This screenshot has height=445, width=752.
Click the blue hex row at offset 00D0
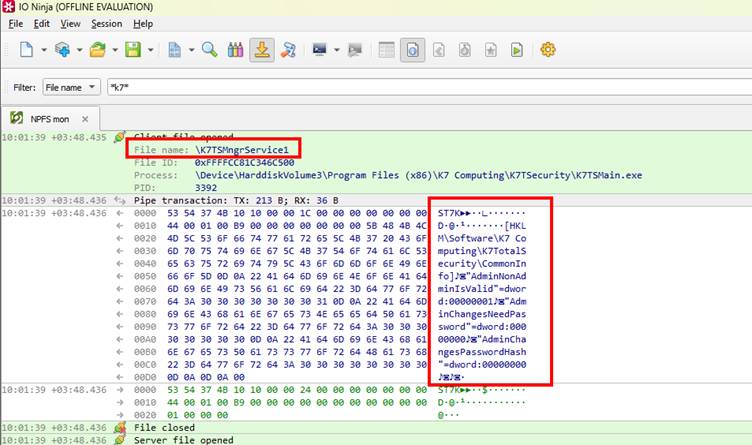pos(206,377)
